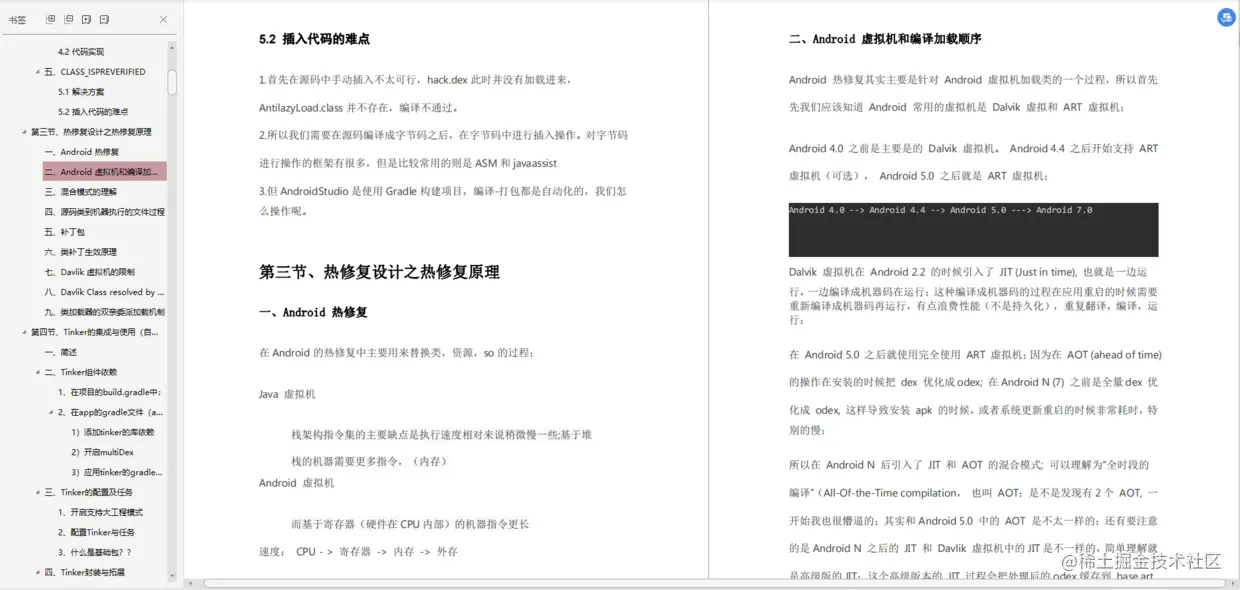
Task: Open bookmark 第三节、热修复设计之热修复原理
Action: pos(91,132)
